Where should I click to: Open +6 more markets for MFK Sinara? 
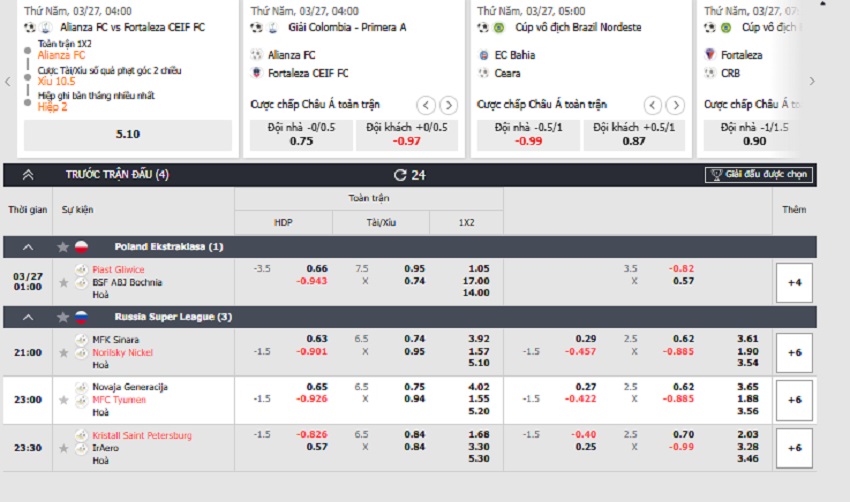point(794,353)
